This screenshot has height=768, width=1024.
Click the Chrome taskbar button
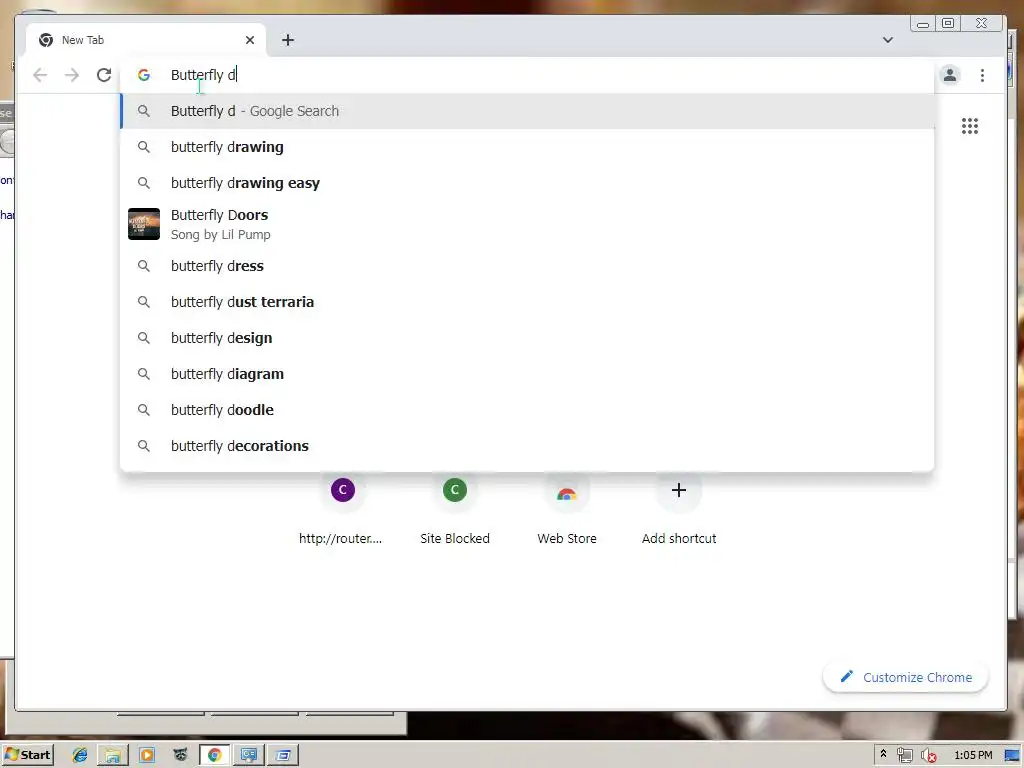[214, 755]
